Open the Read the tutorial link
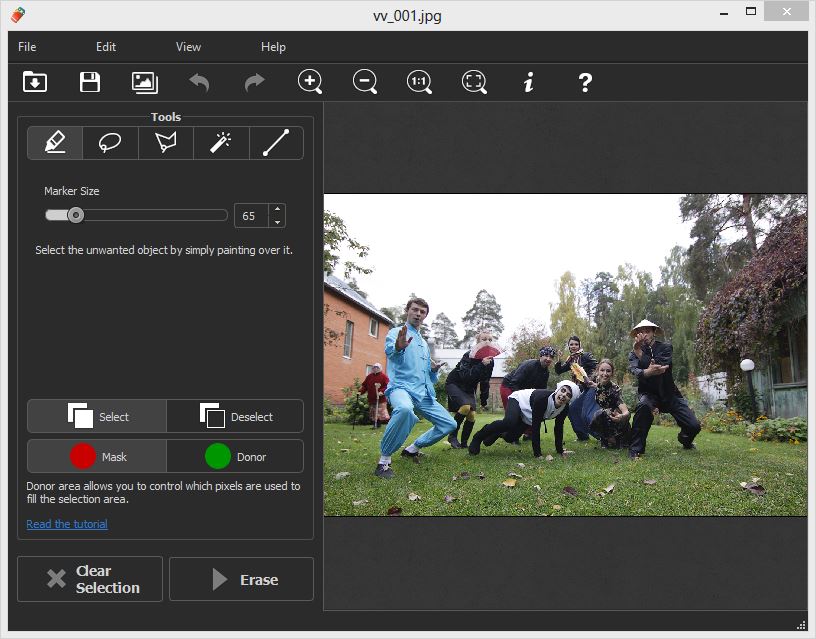The height and width of the screenshot is (639, 816). pos(67,524)
